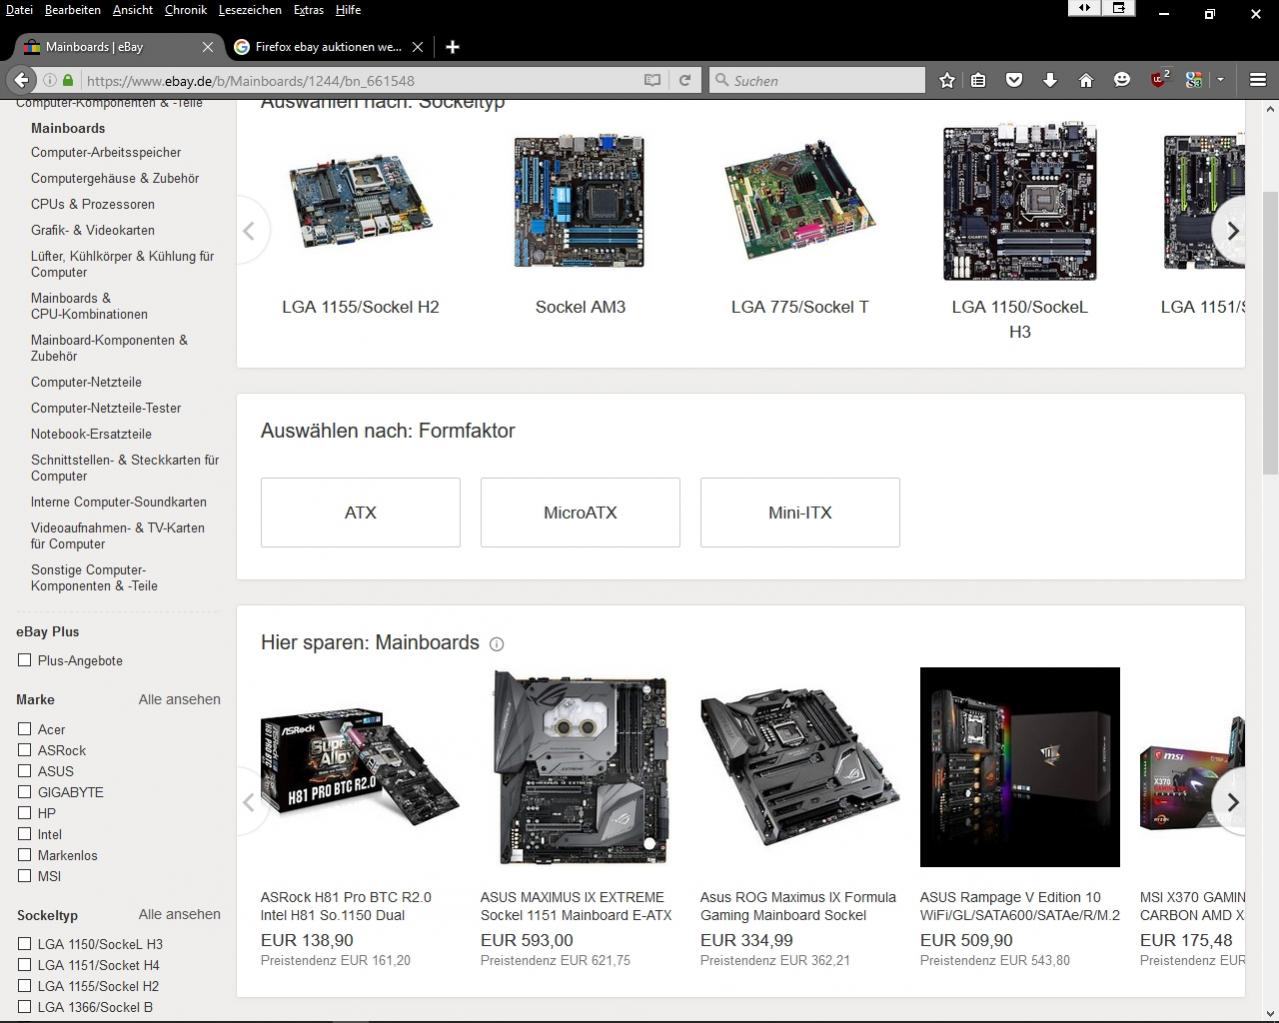Close the Firefox ebay auktionen tab

[418, 47]
